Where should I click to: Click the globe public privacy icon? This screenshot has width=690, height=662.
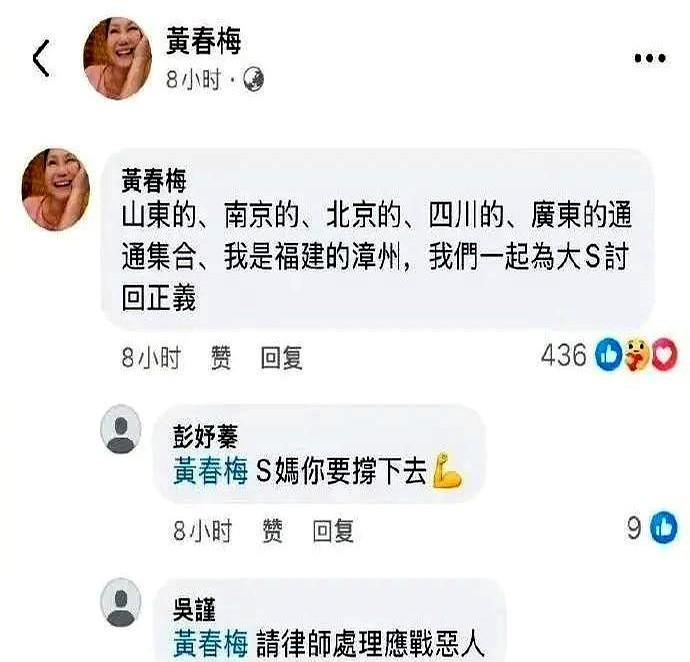(x=254, y=79)
